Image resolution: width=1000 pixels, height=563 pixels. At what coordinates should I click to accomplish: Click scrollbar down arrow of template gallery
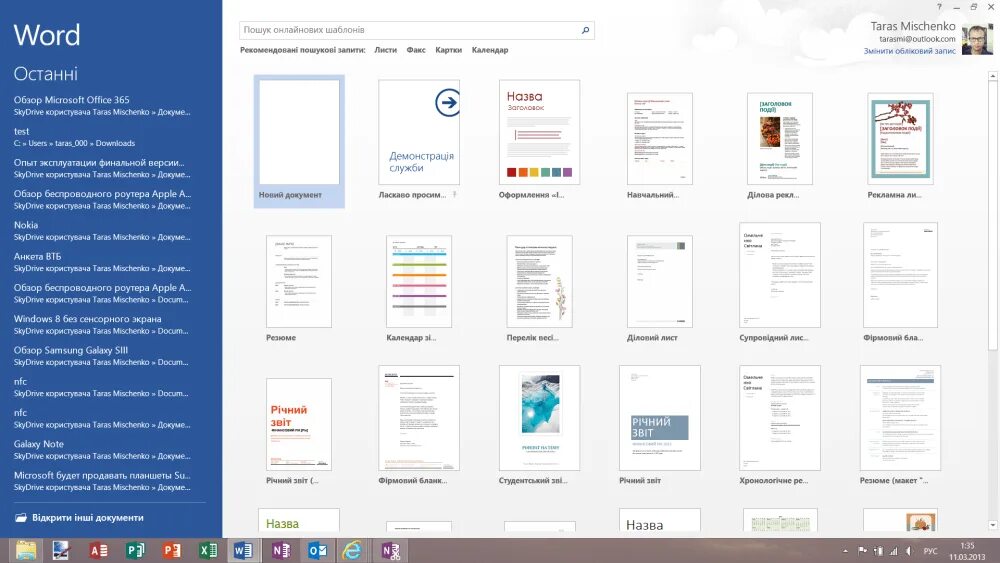pyautogui.click(x=992, y=525)
